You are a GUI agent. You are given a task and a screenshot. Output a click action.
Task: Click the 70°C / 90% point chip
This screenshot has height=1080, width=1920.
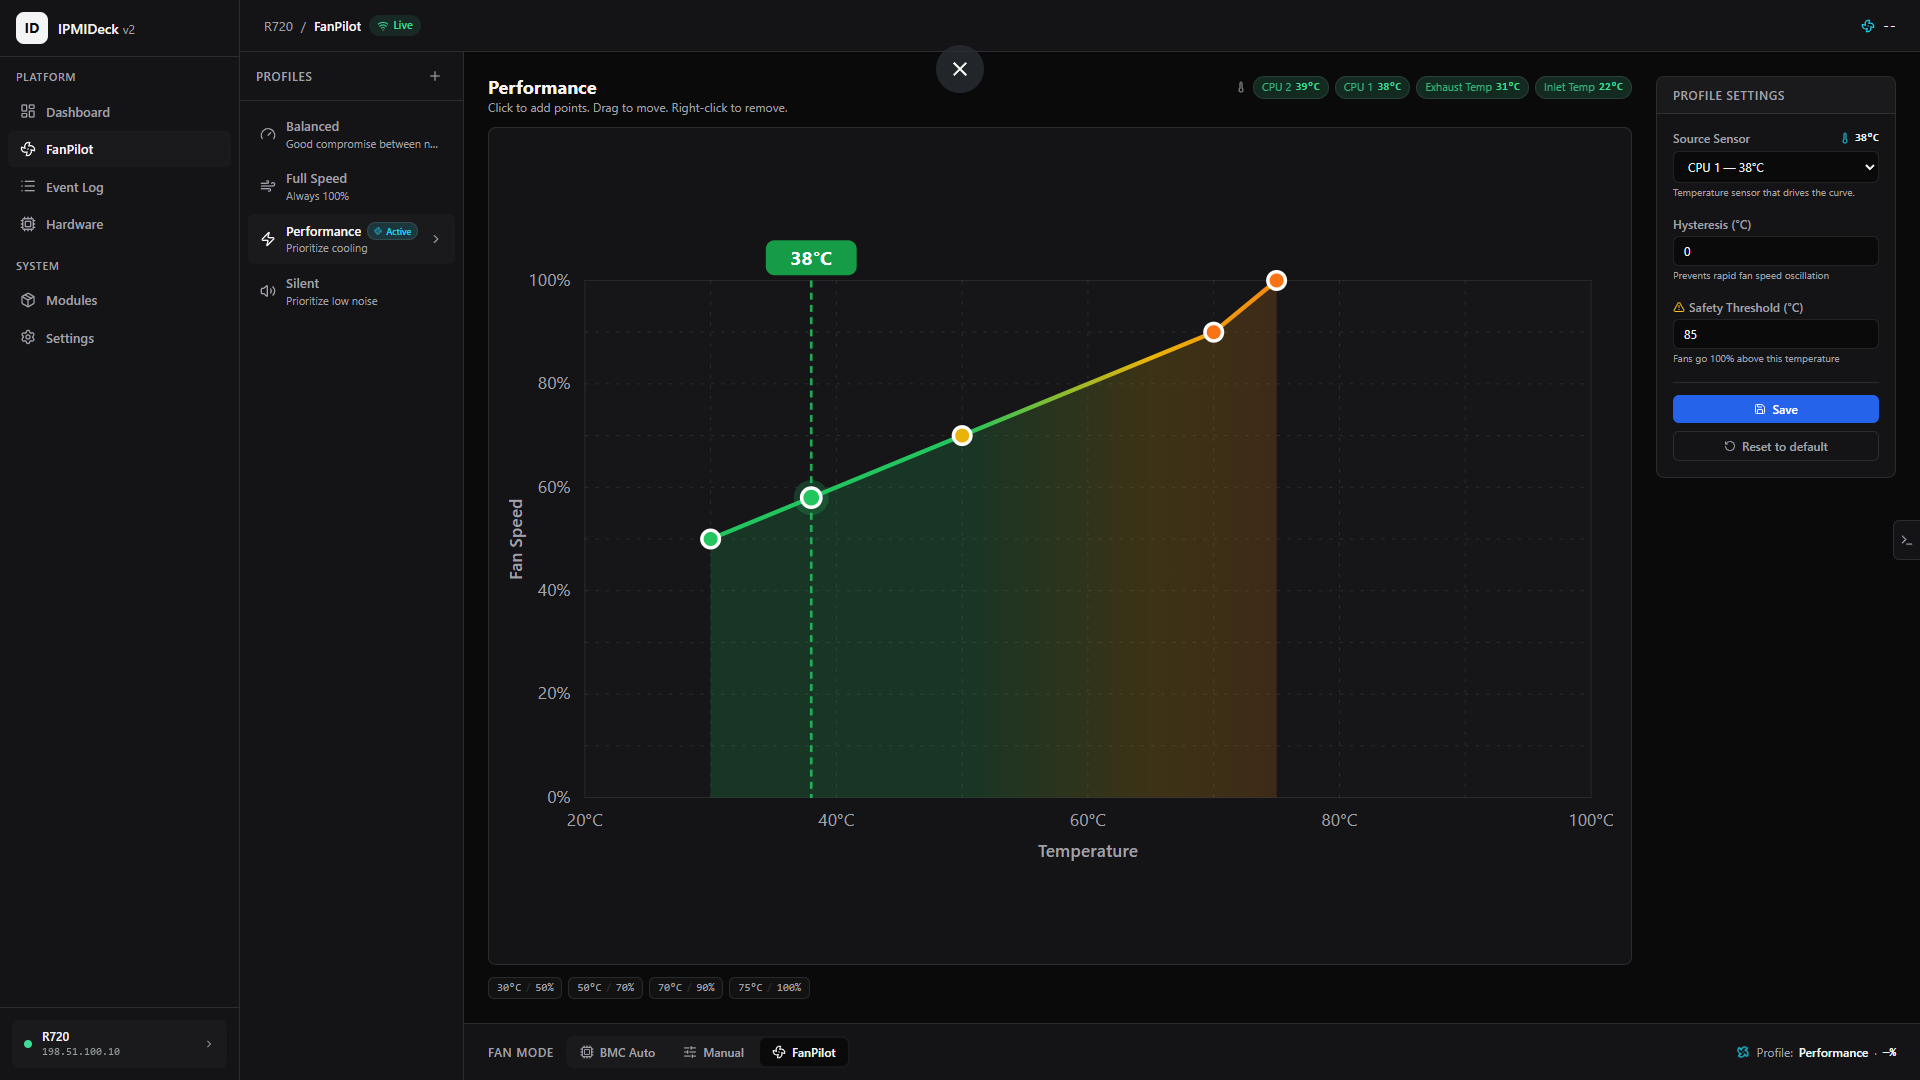click(x=686, y=988)
